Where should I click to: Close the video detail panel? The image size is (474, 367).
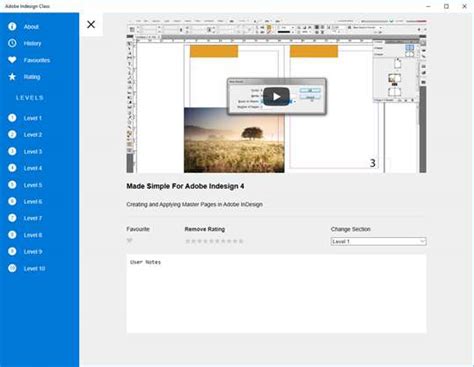click(91, 24)
